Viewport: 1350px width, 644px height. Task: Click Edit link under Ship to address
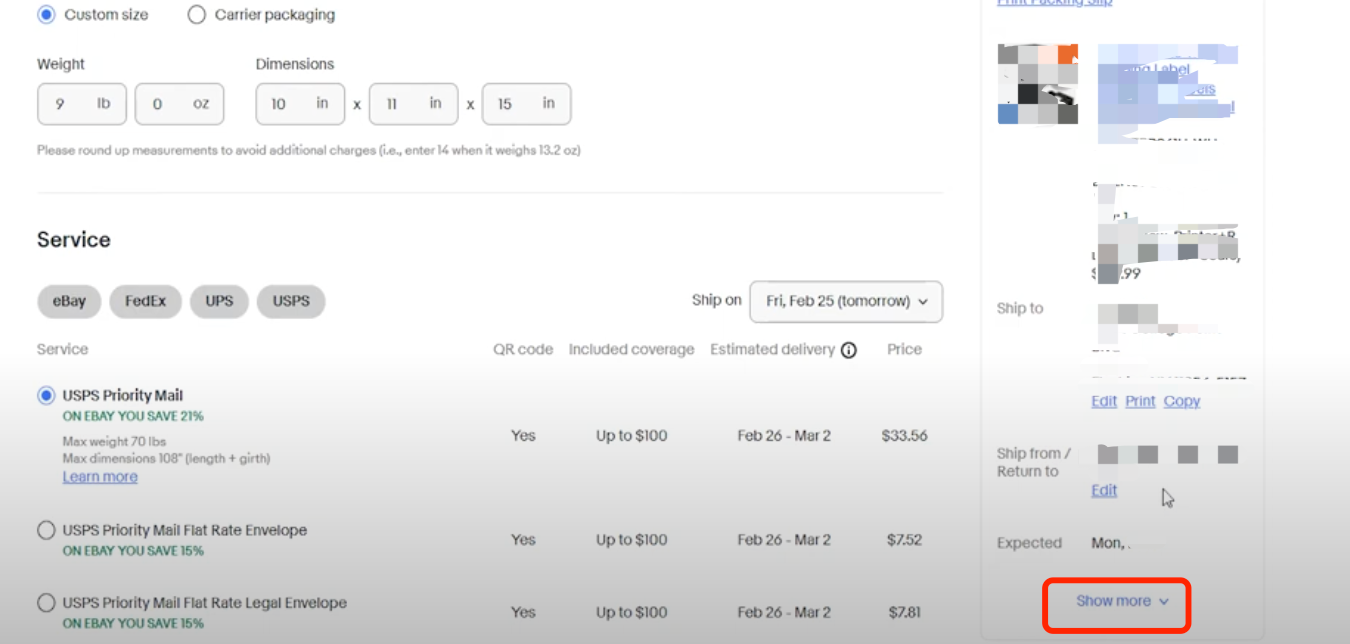point(1104,401)
